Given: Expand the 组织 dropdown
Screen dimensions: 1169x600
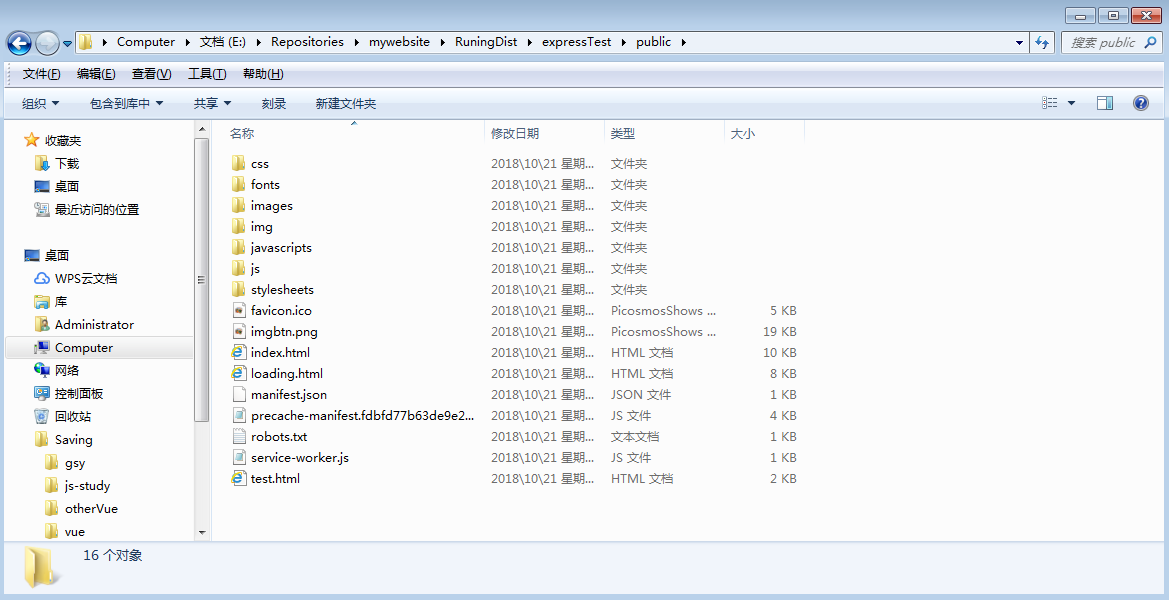Looking at the screenshot, I should coord(40,104).
